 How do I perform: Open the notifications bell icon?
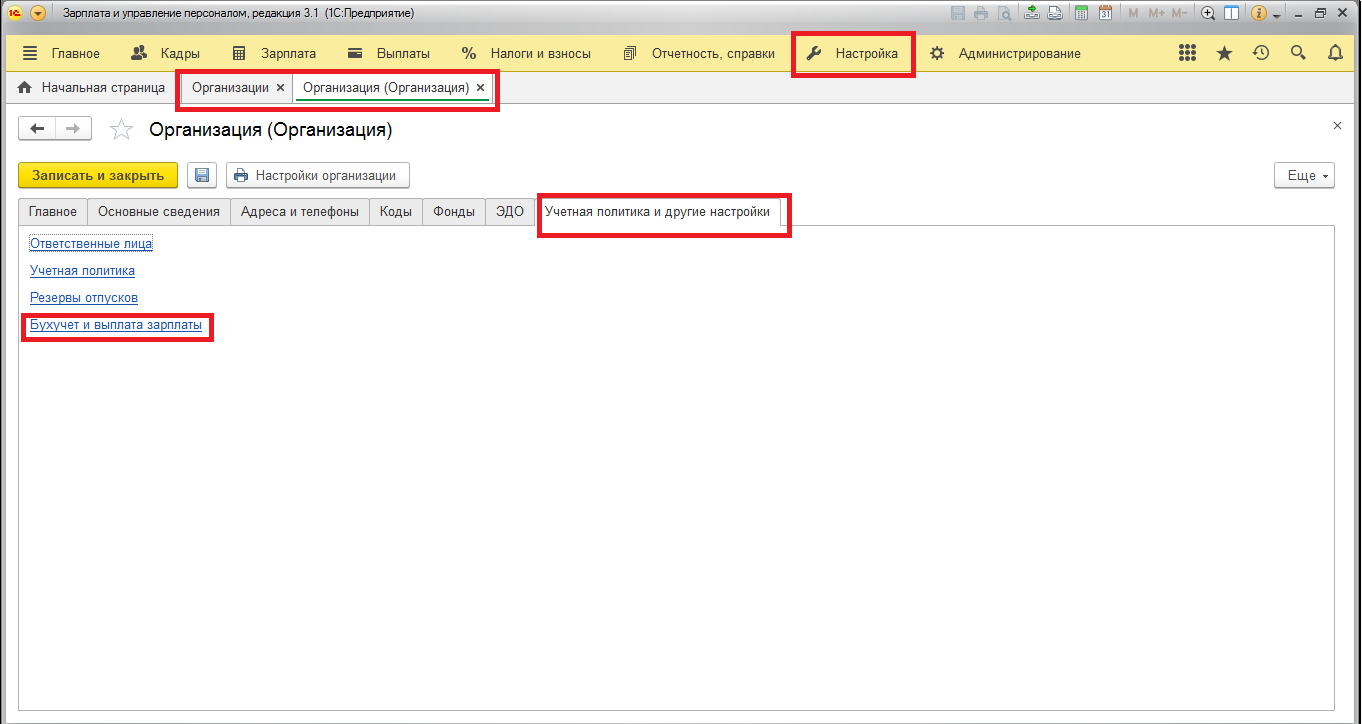[1335, 53]
